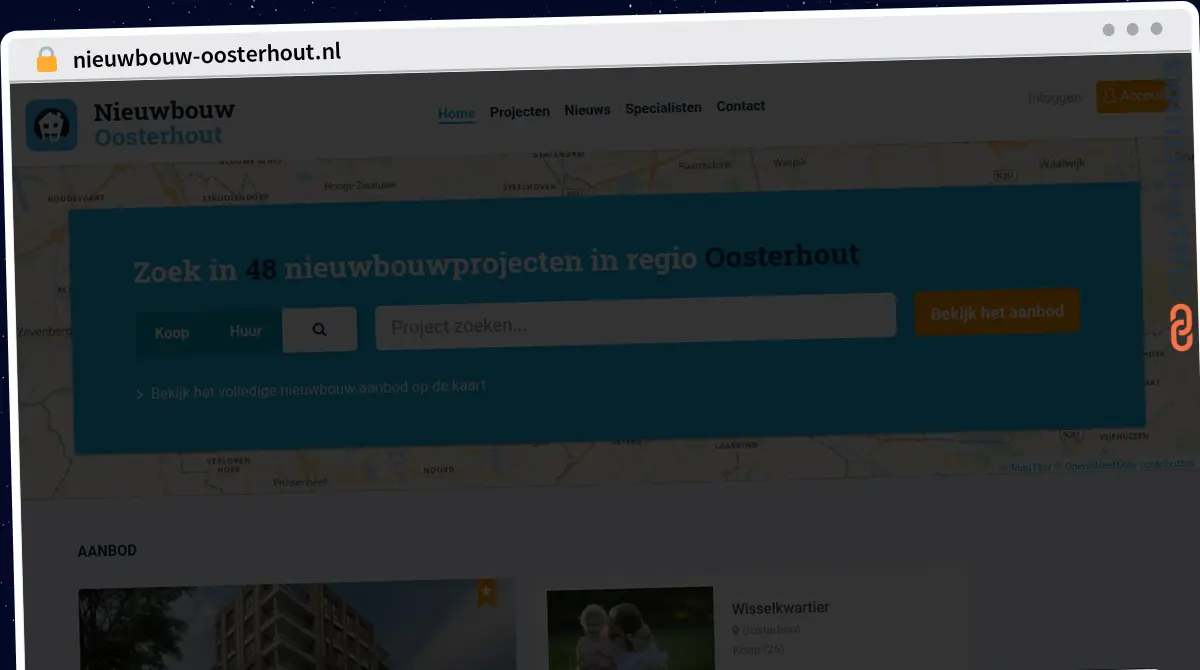Open the Projecten menu item
Viewport: 1200px width, 670px height.
pyautogui.click(x=520, y=111)
